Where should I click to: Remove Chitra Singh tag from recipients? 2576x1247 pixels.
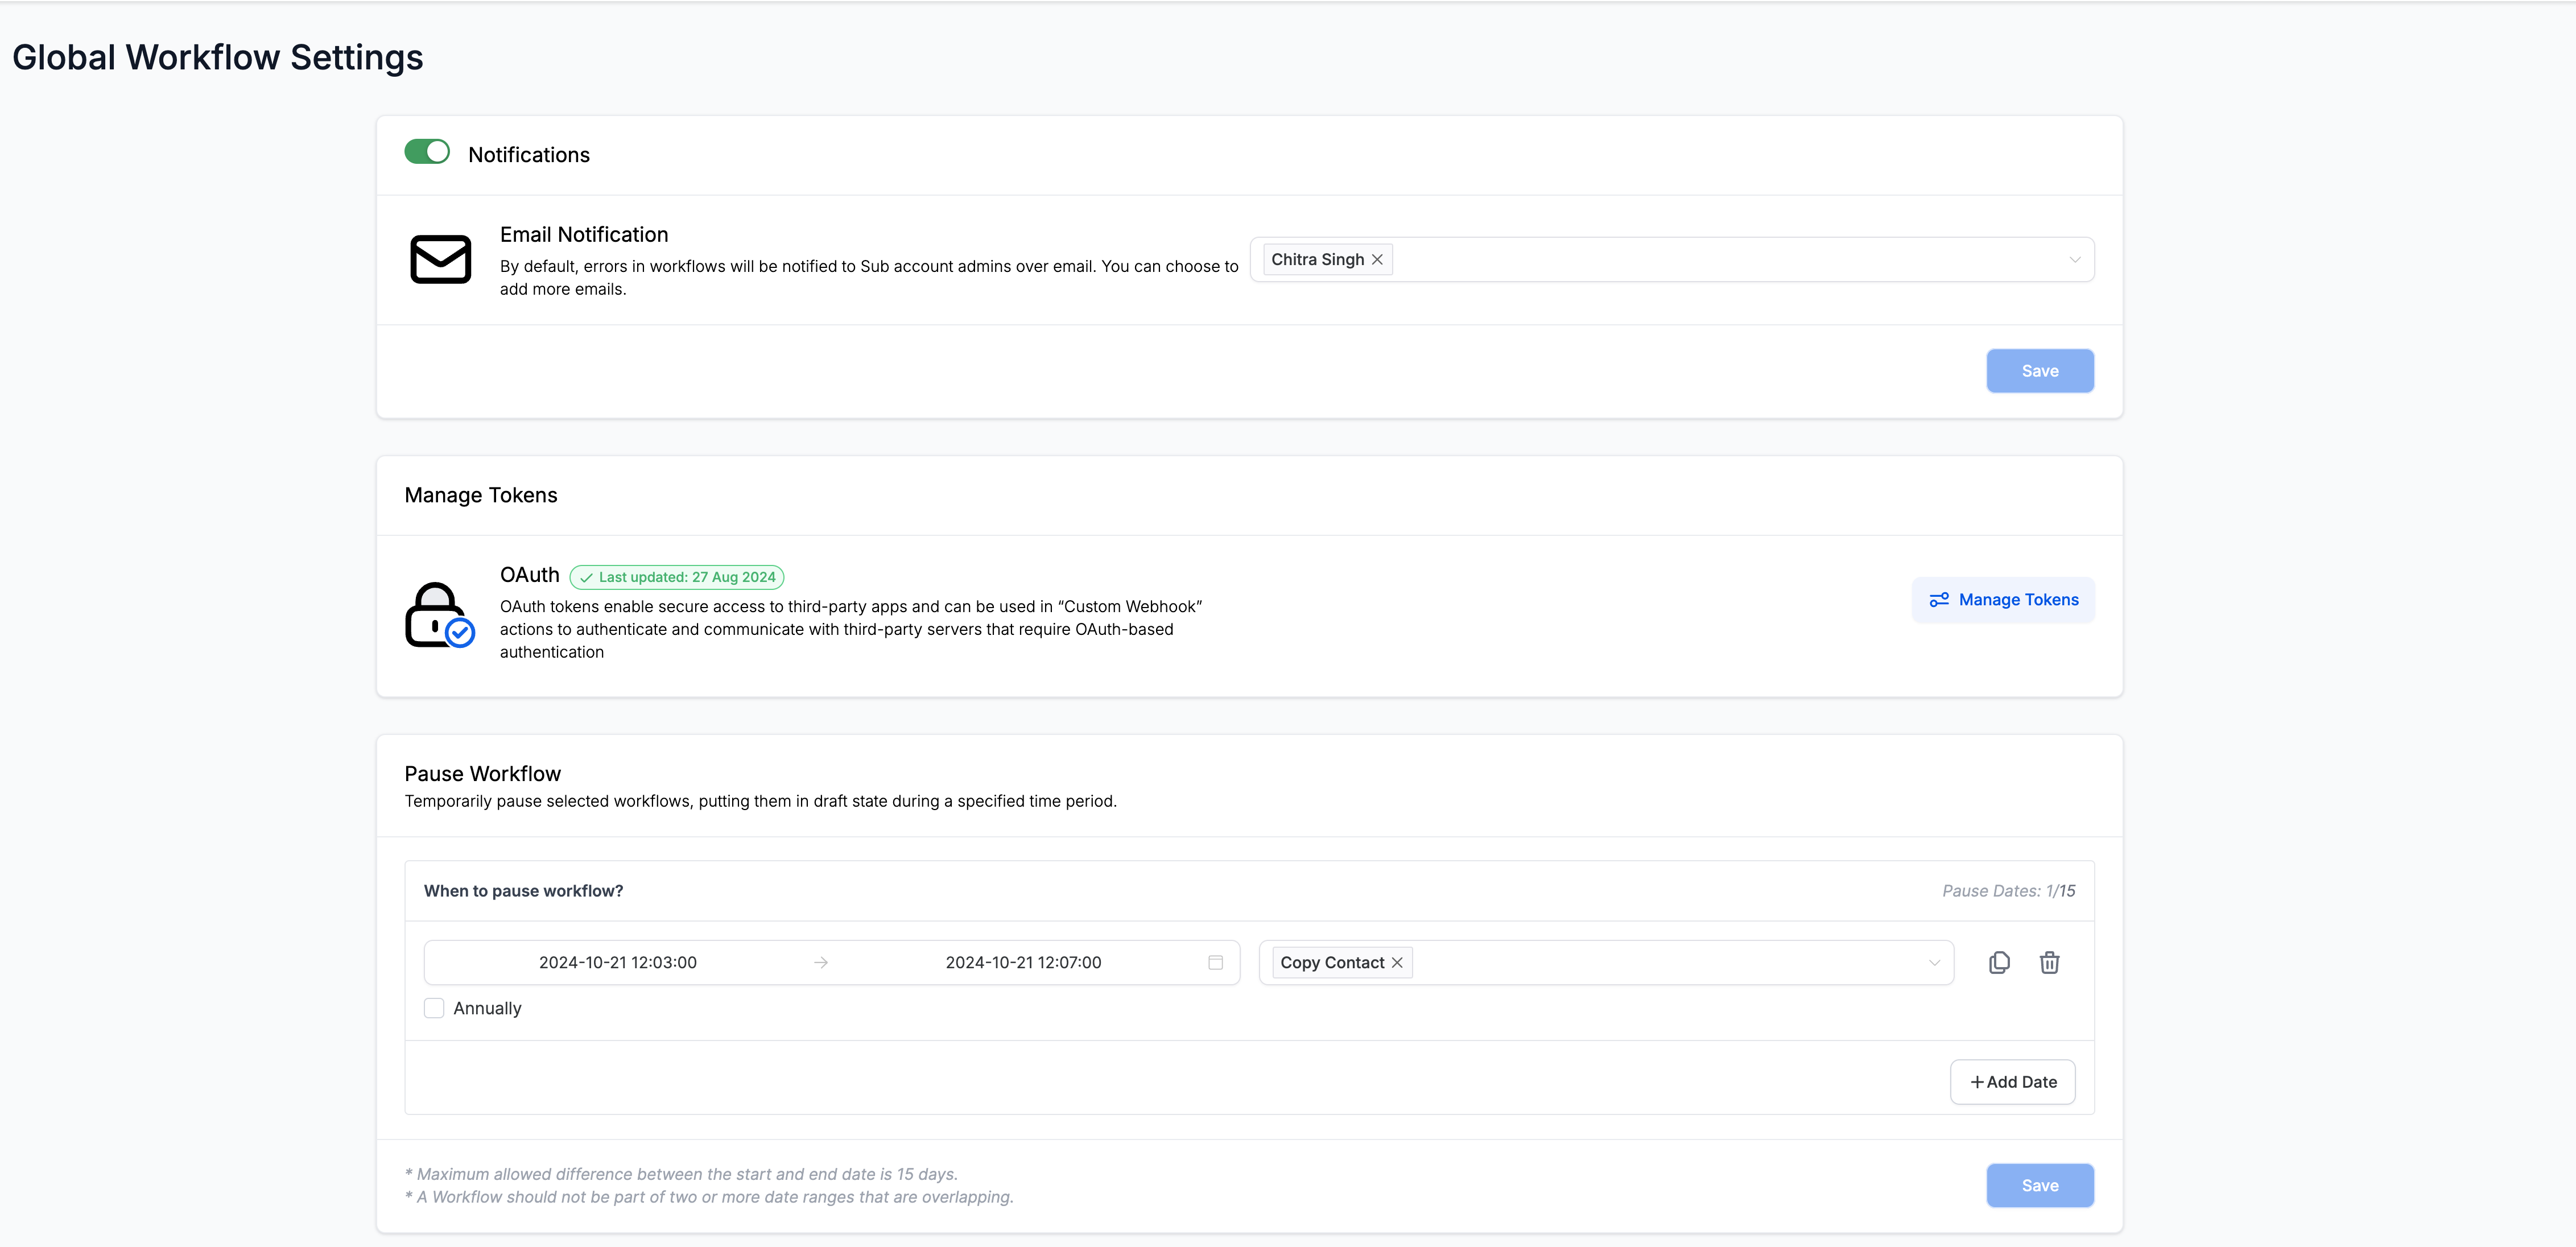point(1377,260)
